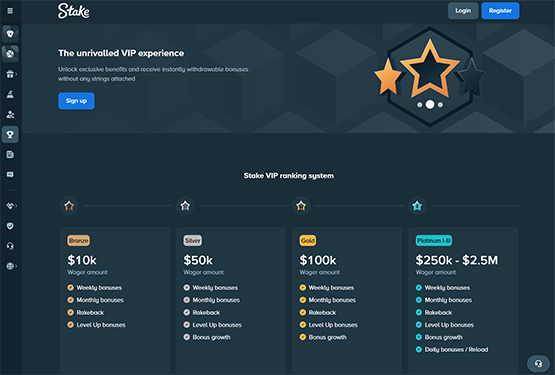The width and height of the screenshot is (555, 375).
Task: Click the Stake logo
Action: [74, 11]
